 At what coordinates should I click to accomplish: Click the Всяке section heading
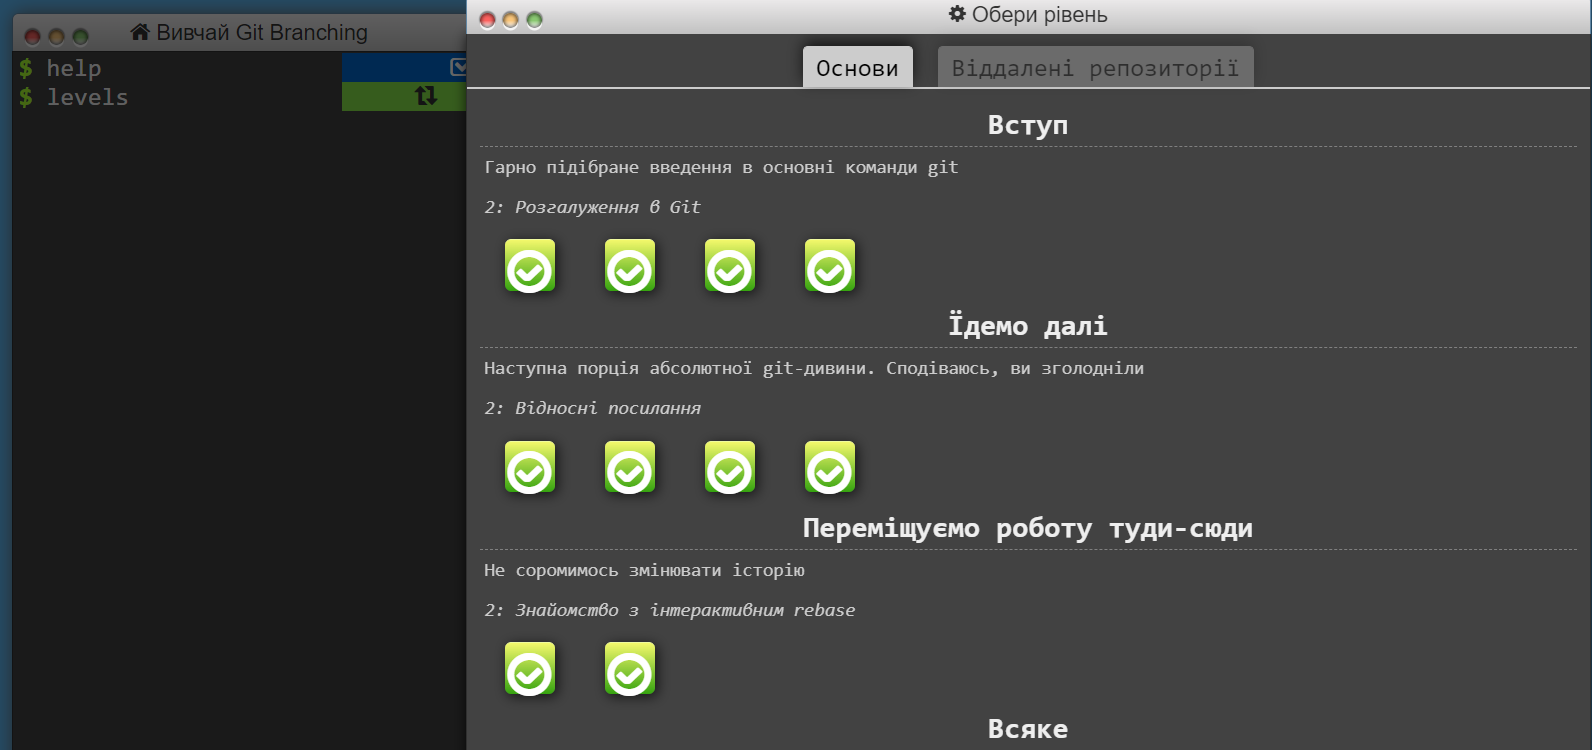(x=1028, y=729)
